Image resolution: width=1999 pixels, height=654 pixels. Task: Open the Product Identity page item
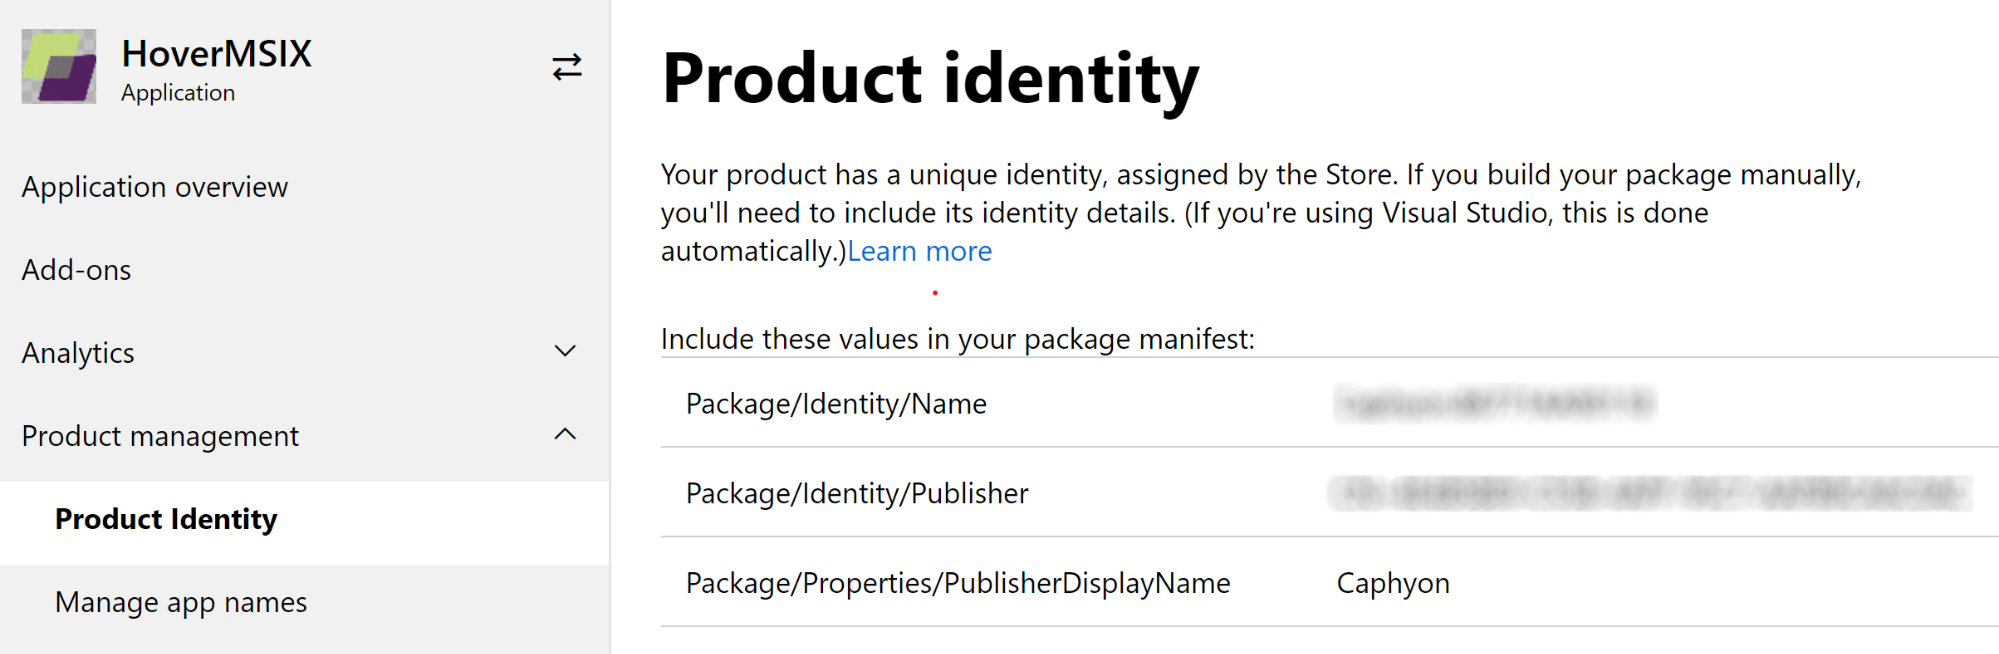click(x=166, y=519)
